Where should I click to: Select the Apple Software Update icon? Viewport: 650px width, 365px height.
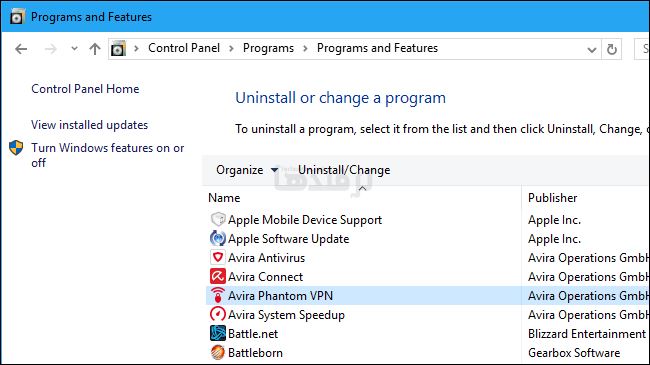(x=218, y=238)
